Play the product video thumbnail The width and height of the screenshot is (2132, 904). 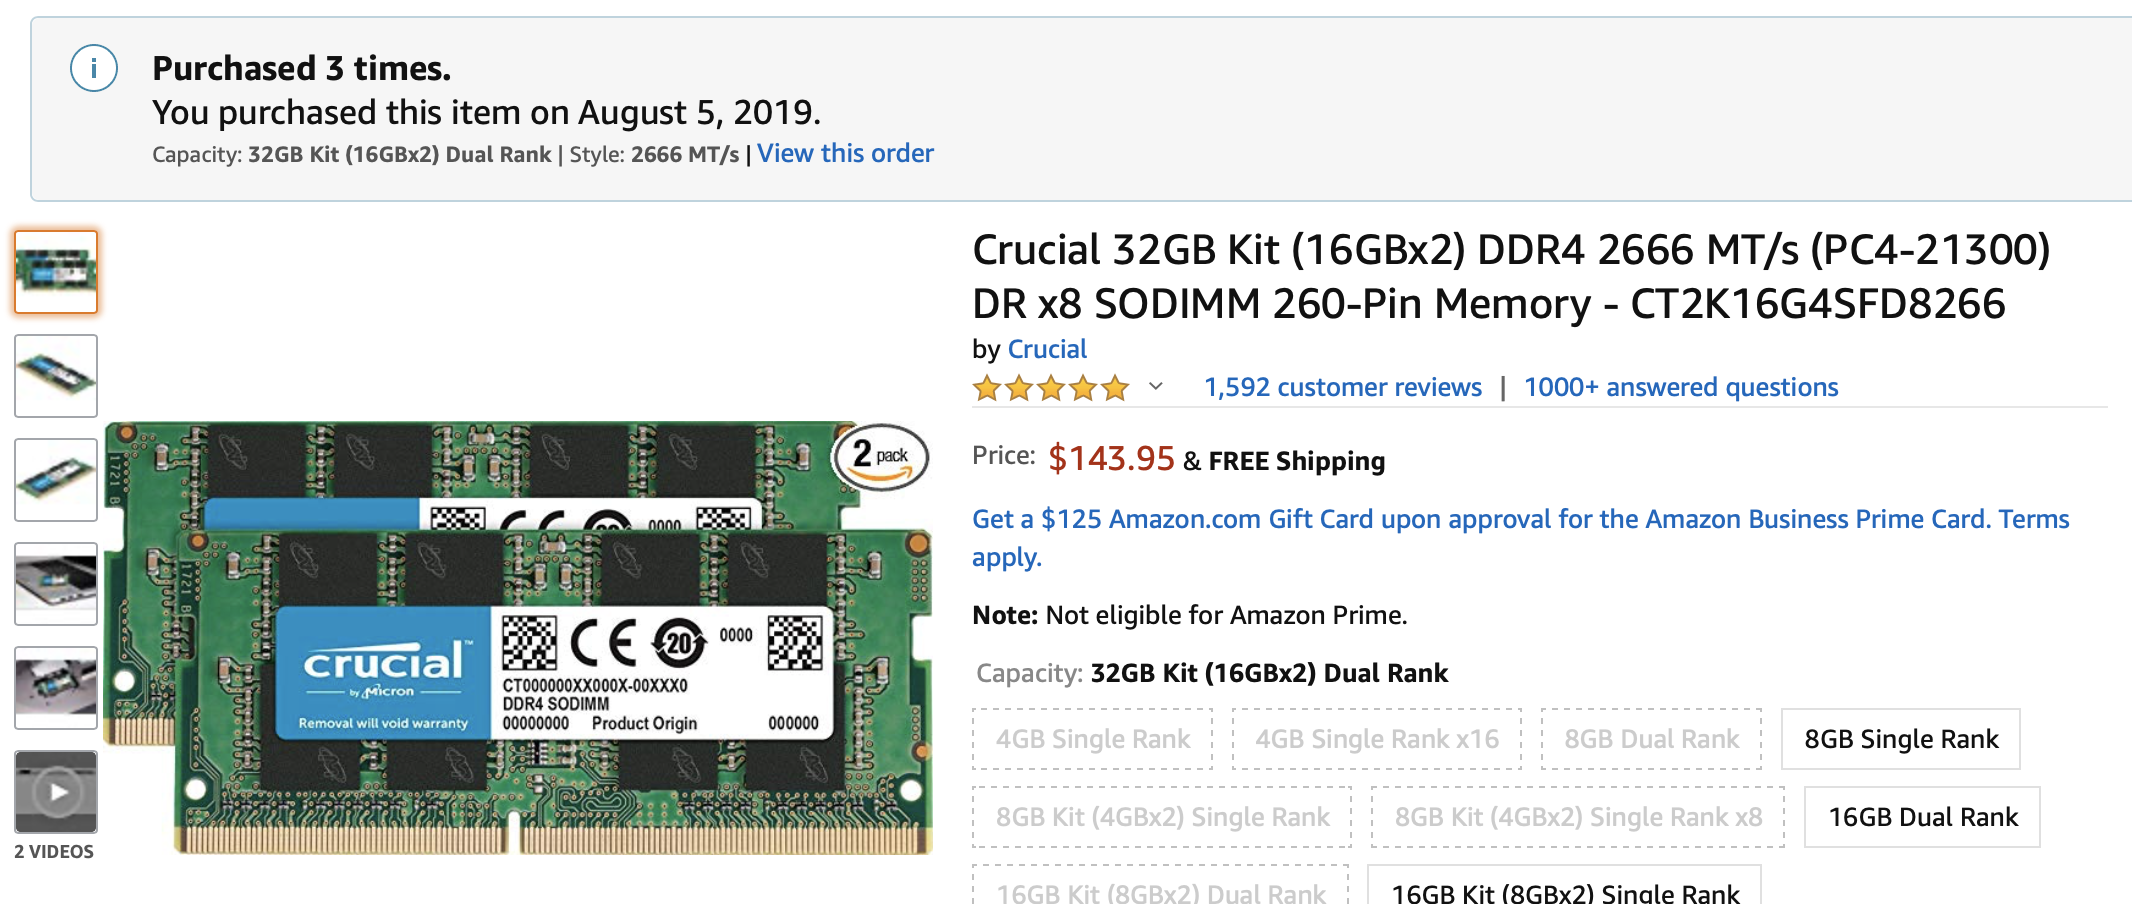[56, 792]
